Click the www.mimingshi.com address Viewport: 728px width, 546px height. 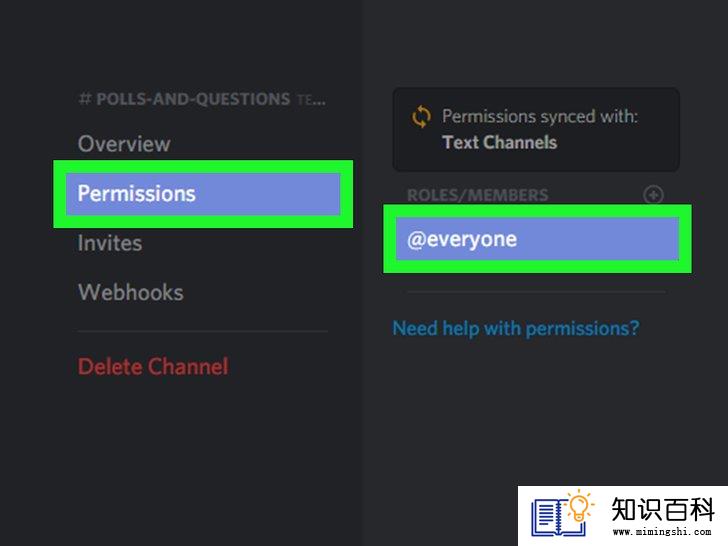coord(662,531)
